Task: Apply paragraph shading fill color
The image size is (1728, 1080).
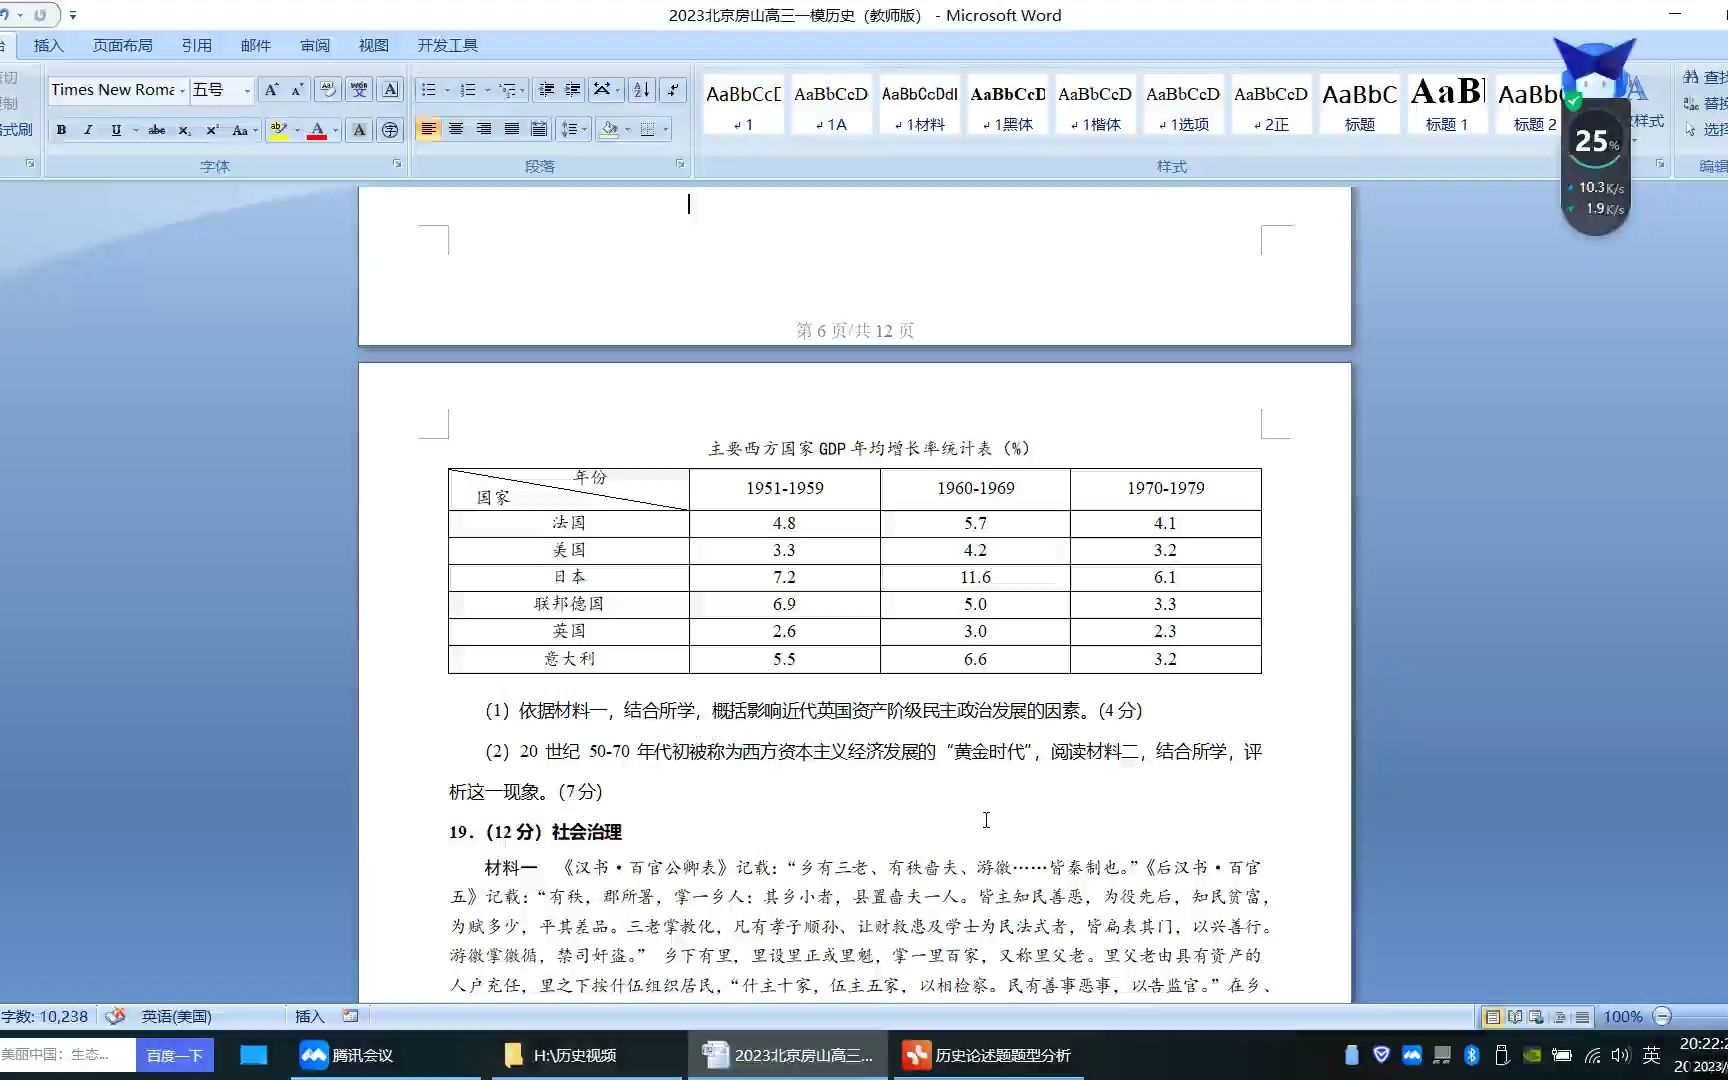Action: [609, 129]
